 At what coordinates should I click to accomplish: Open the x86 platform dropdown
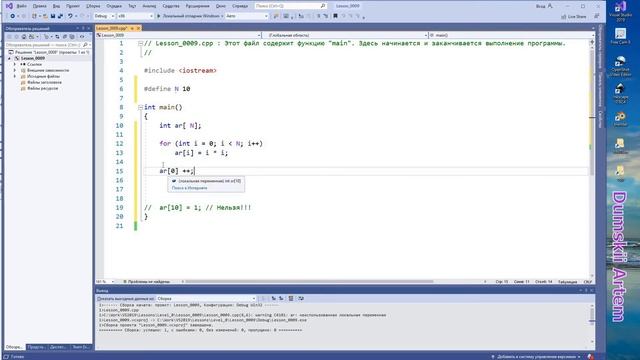(135, 16)
